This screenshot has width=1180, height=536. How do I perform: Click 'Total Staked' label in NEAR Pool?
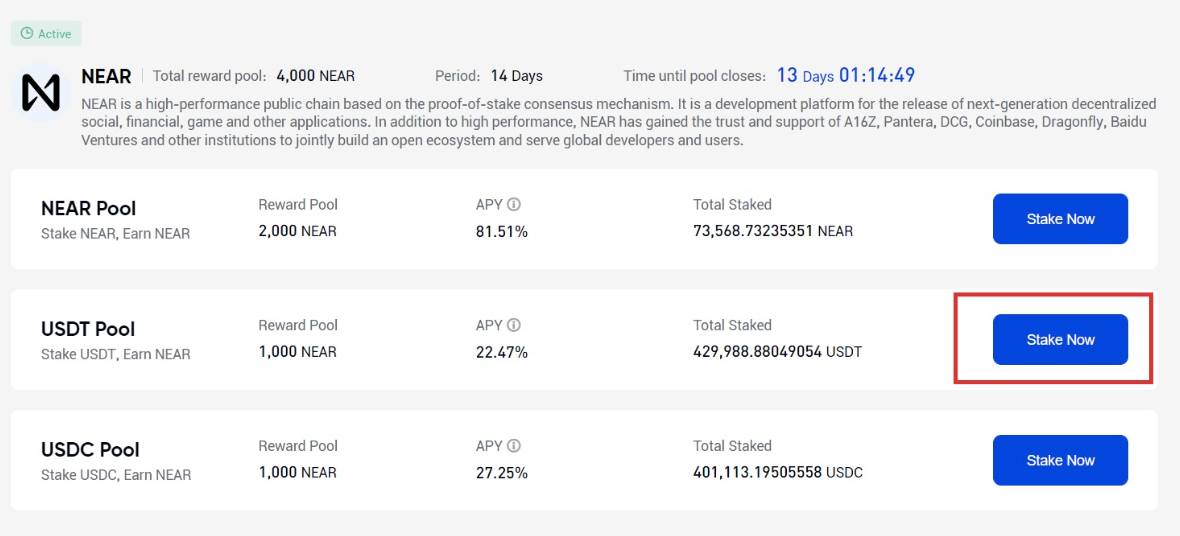(732, 205)
